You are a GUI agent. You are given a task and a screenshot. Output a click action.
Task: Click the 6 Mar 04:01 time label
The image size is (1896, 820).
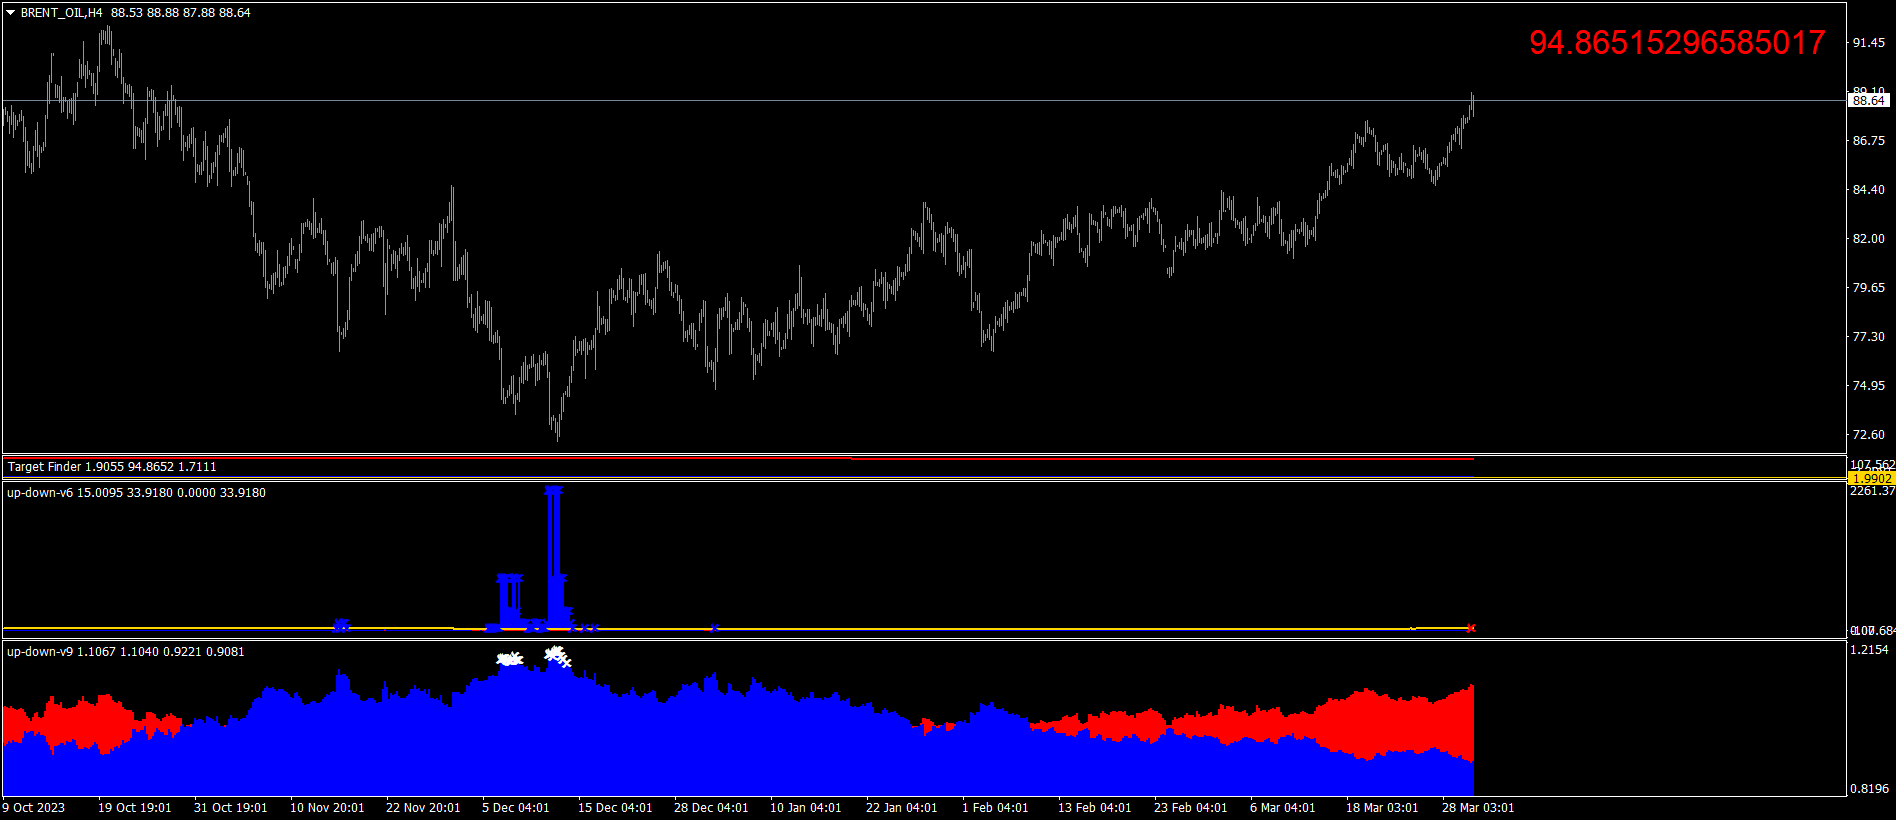coord(1283,808)
